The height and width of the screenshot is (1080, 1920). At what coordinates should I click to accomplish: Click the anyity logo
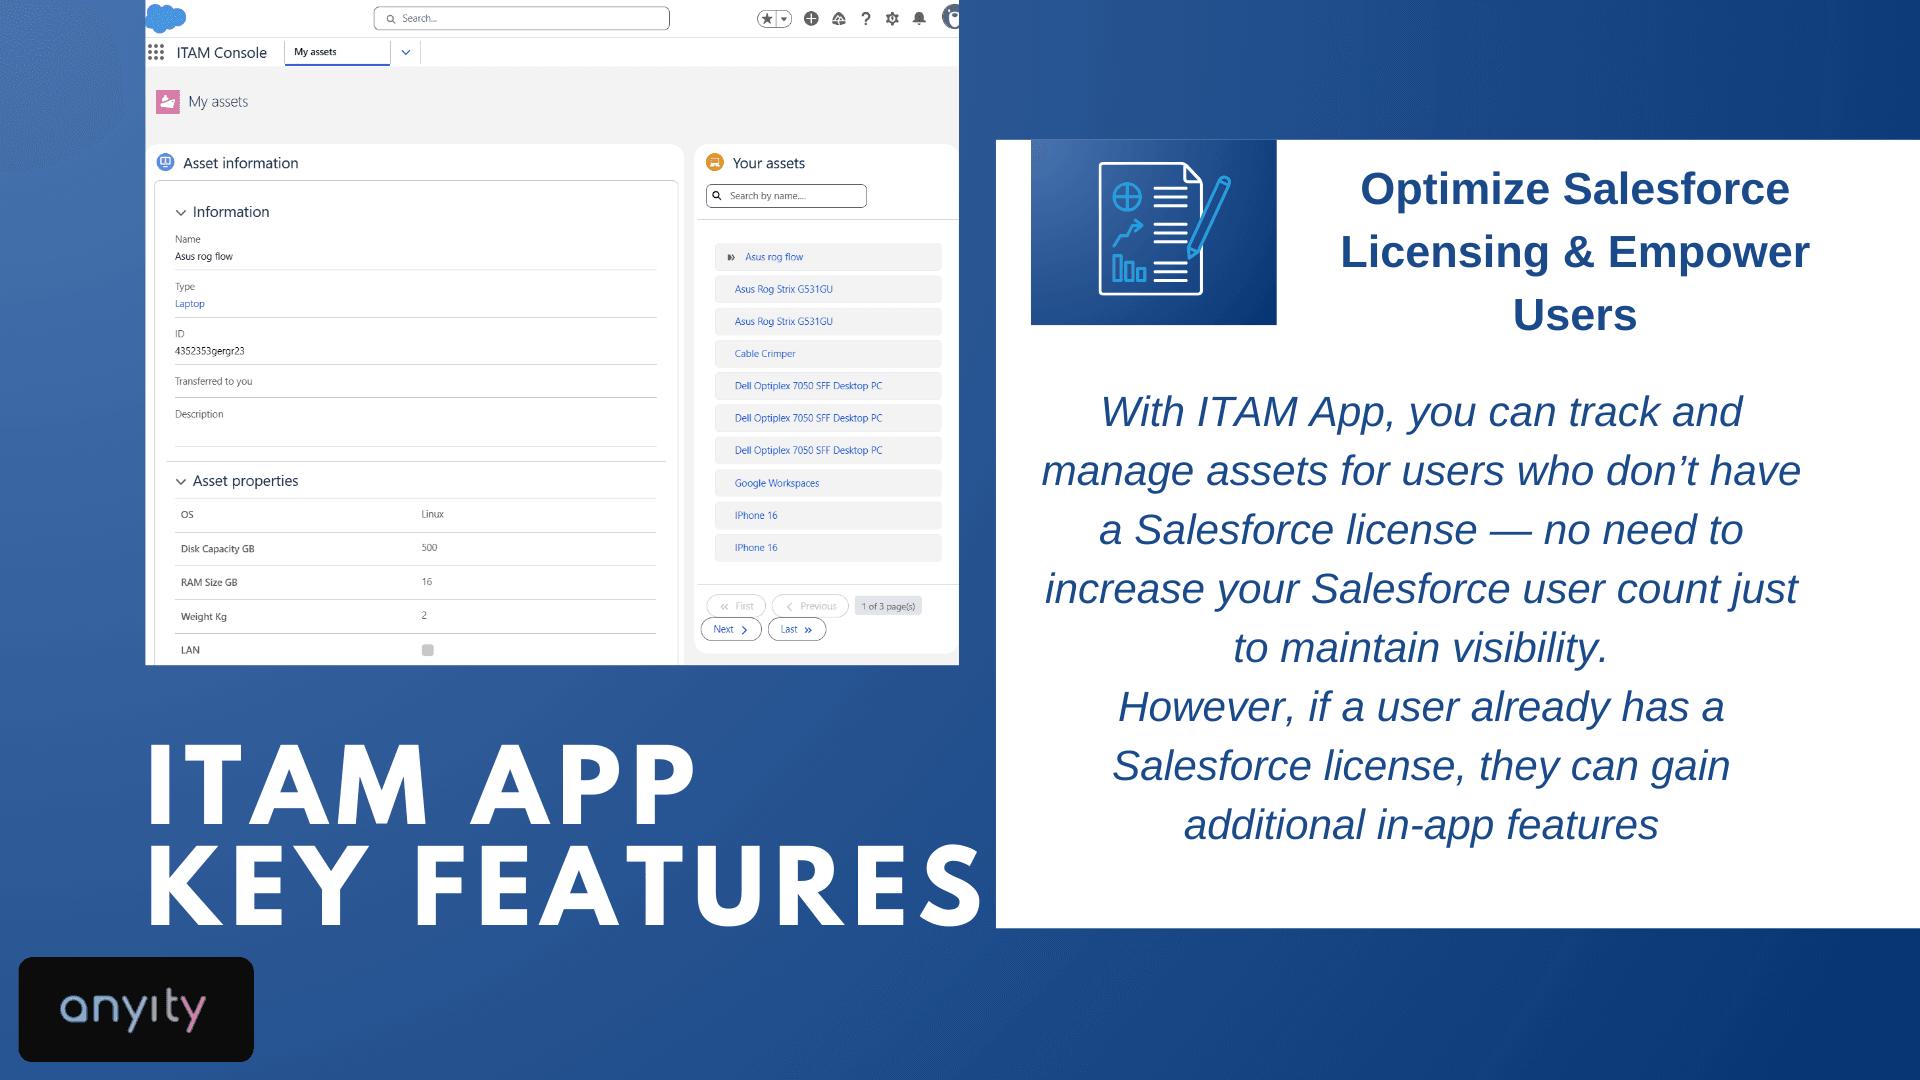[136, 1009]
